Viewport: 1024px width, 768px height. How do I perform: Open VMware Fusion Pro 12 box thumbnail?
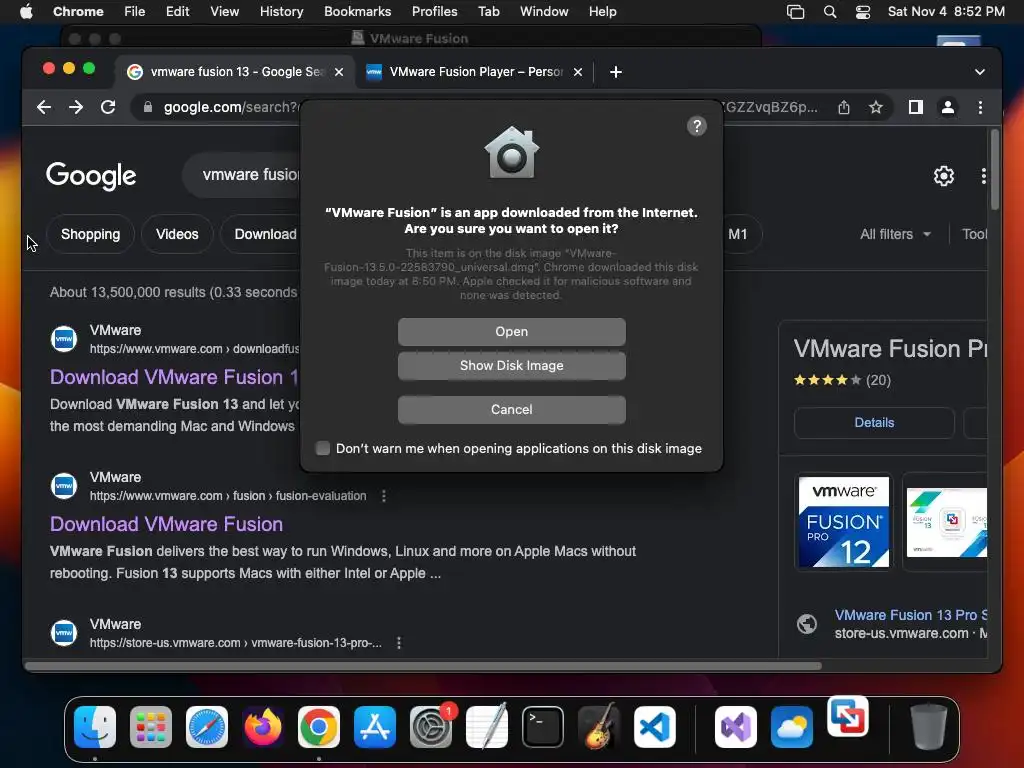coord(843,522)
